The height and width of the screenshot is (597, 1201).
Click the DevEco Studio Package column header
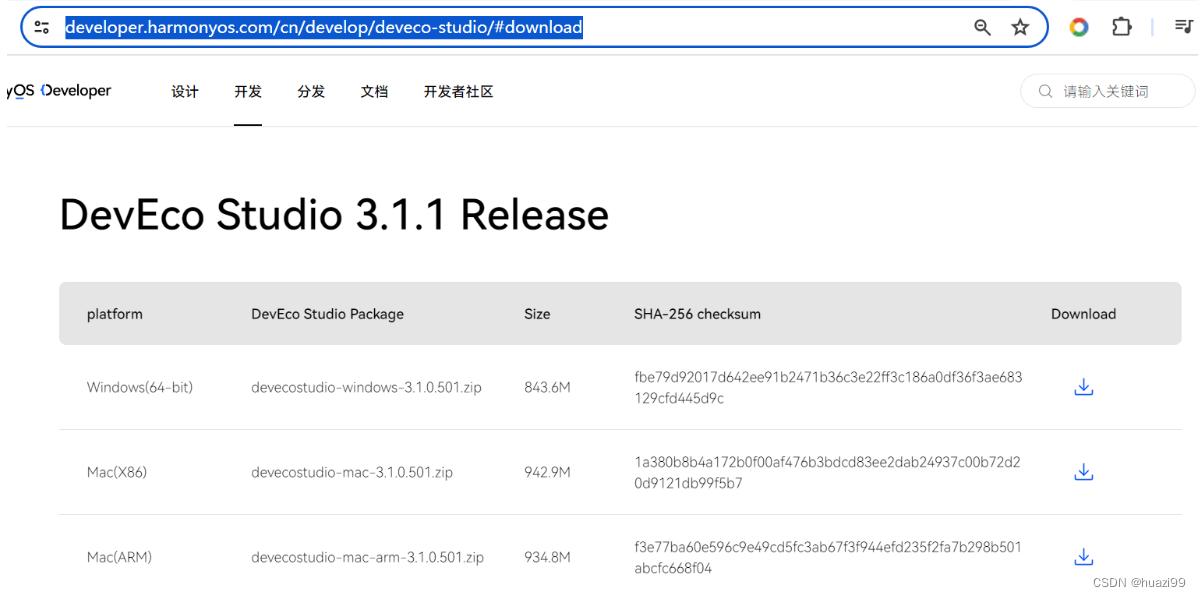point(327,314)
